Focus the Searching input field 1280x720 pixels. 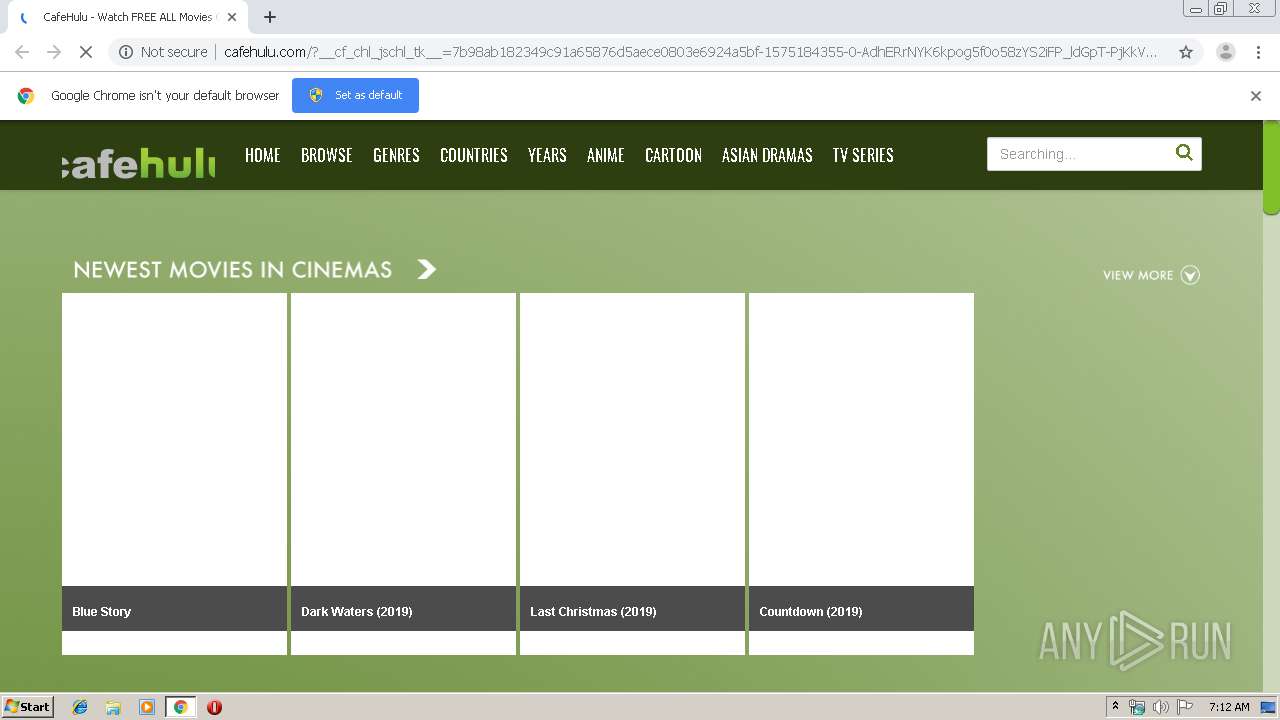(x=1080, y=154)
